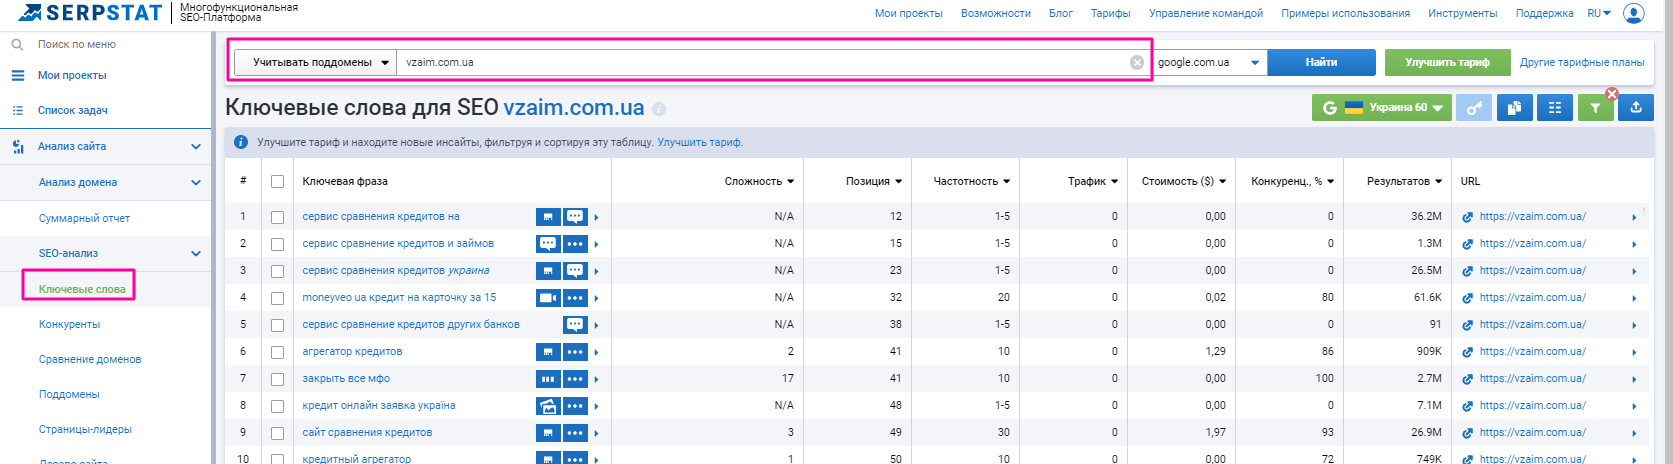This screenshot has height=464, width=1673.
Task: Click info icon next to vzaim.com.ua heading
Action: point(659,109)
